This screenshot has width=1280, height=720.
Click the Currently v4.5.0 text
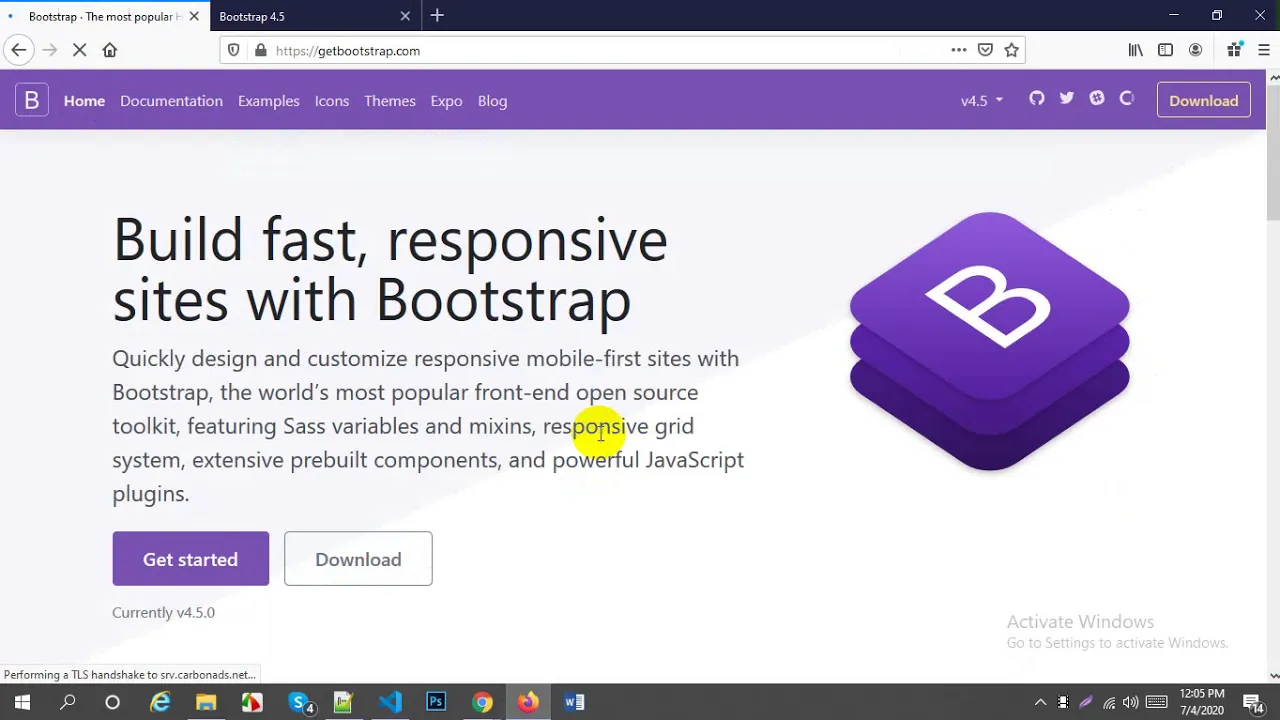point(163,612)
